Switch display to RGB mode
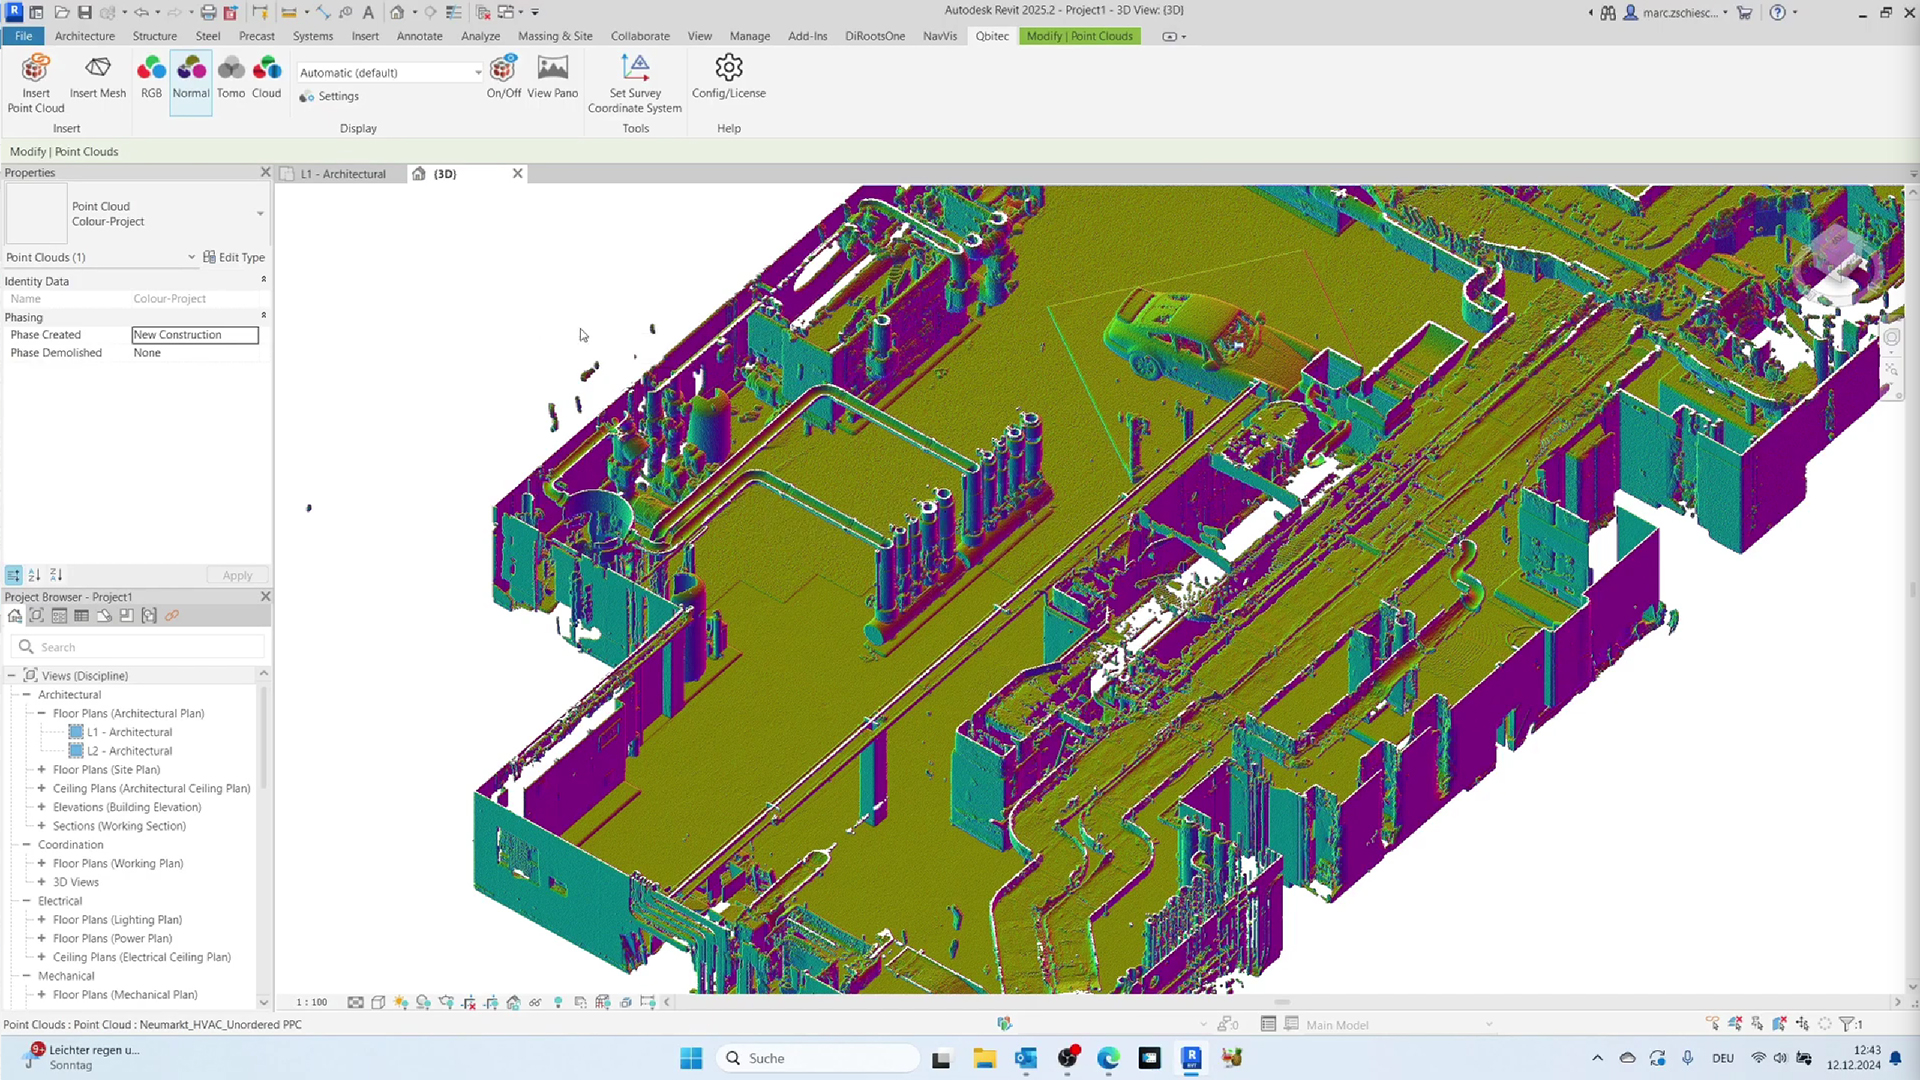Screen dimensions: 1920x1080 [151, 78]
